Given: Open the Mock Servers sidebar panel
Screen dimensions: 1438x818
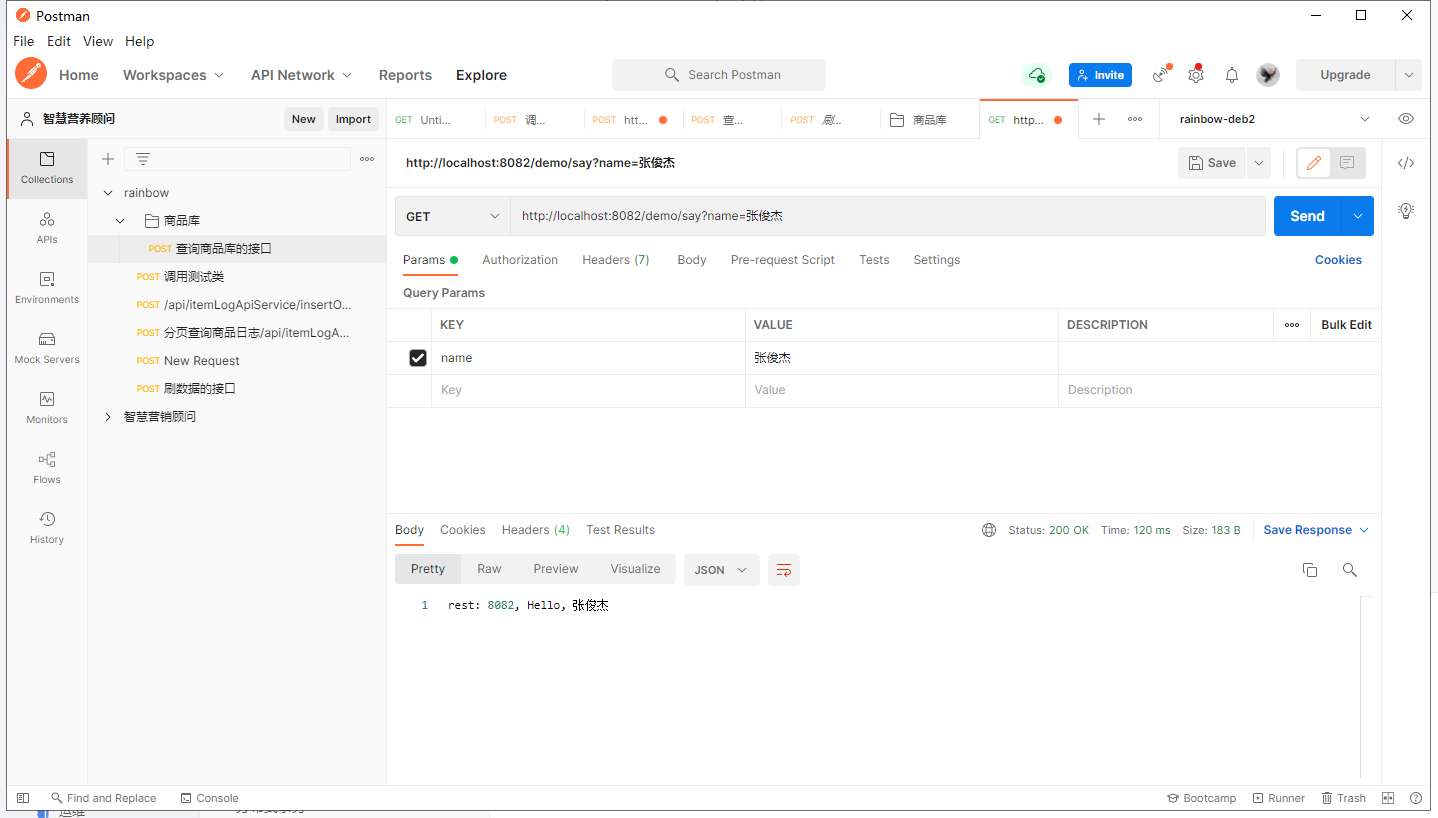Looking at the screenshot, I should [x=47, y=348].
